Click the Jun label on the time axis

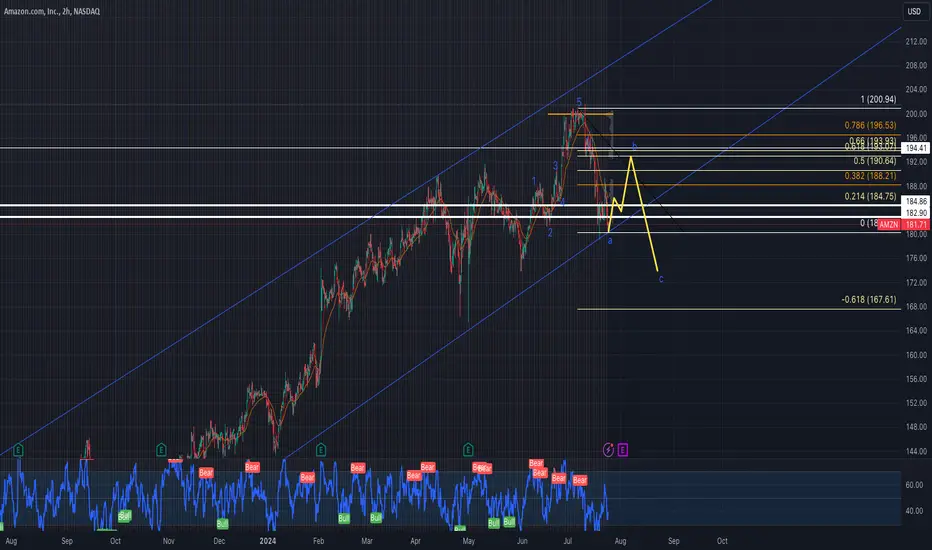tap(522, 541)
